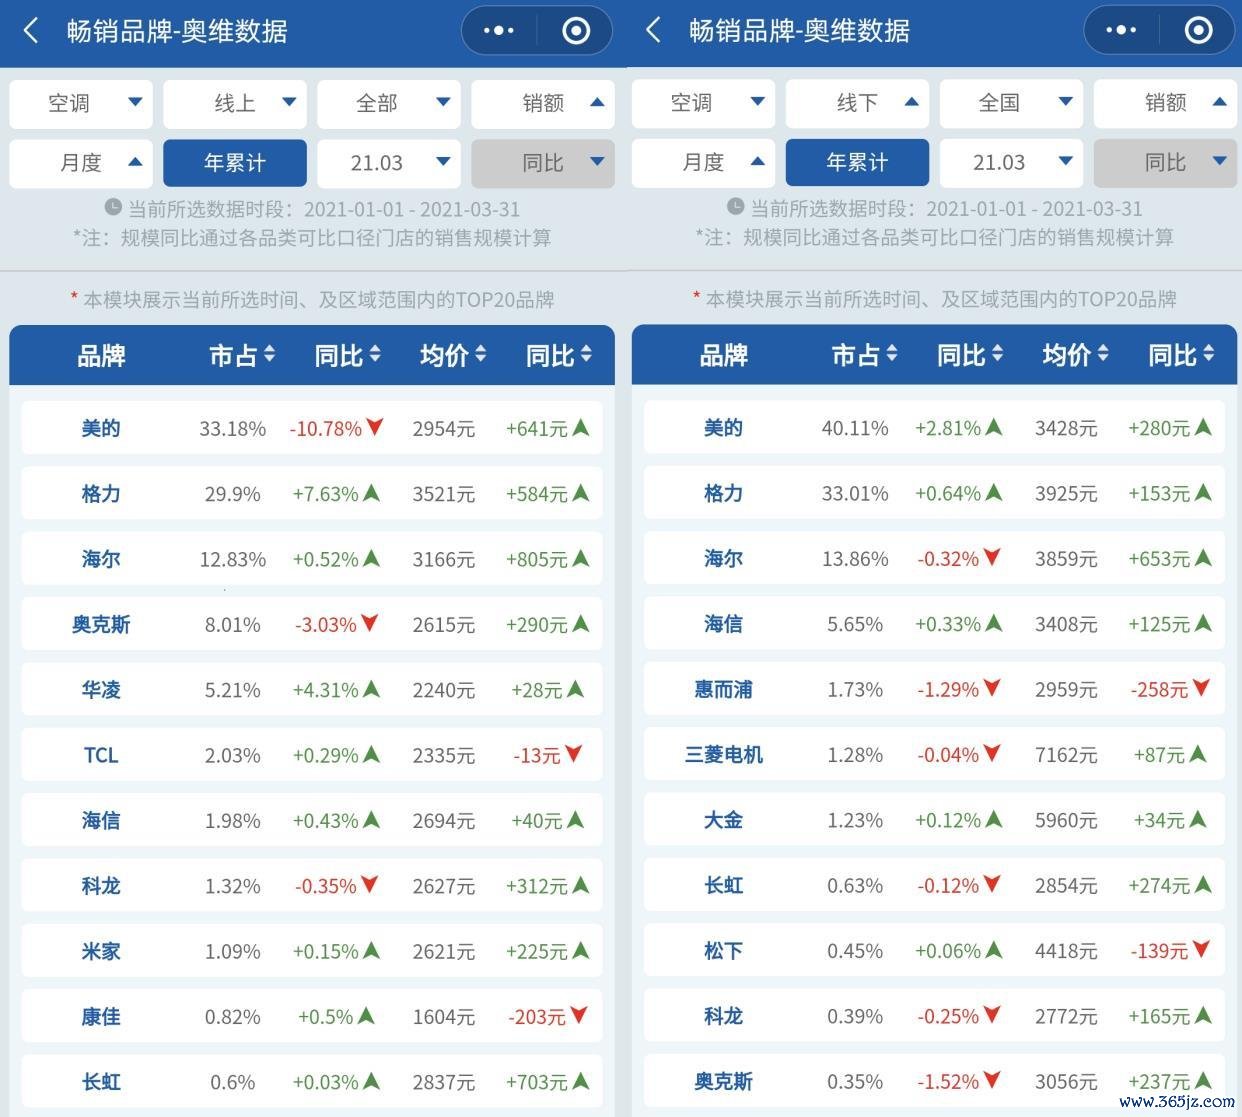The width and height of the screenshot is (1242, 1117).
Task: Click the -258元 price change for 惠而浦
Action: click(x=1160, y=689)
